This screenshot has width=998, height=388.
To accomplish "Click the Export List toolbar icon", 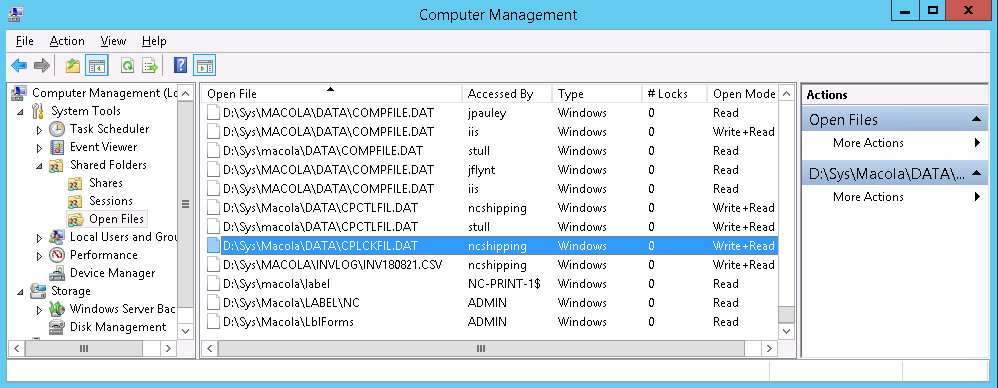I will coord(150,66).
